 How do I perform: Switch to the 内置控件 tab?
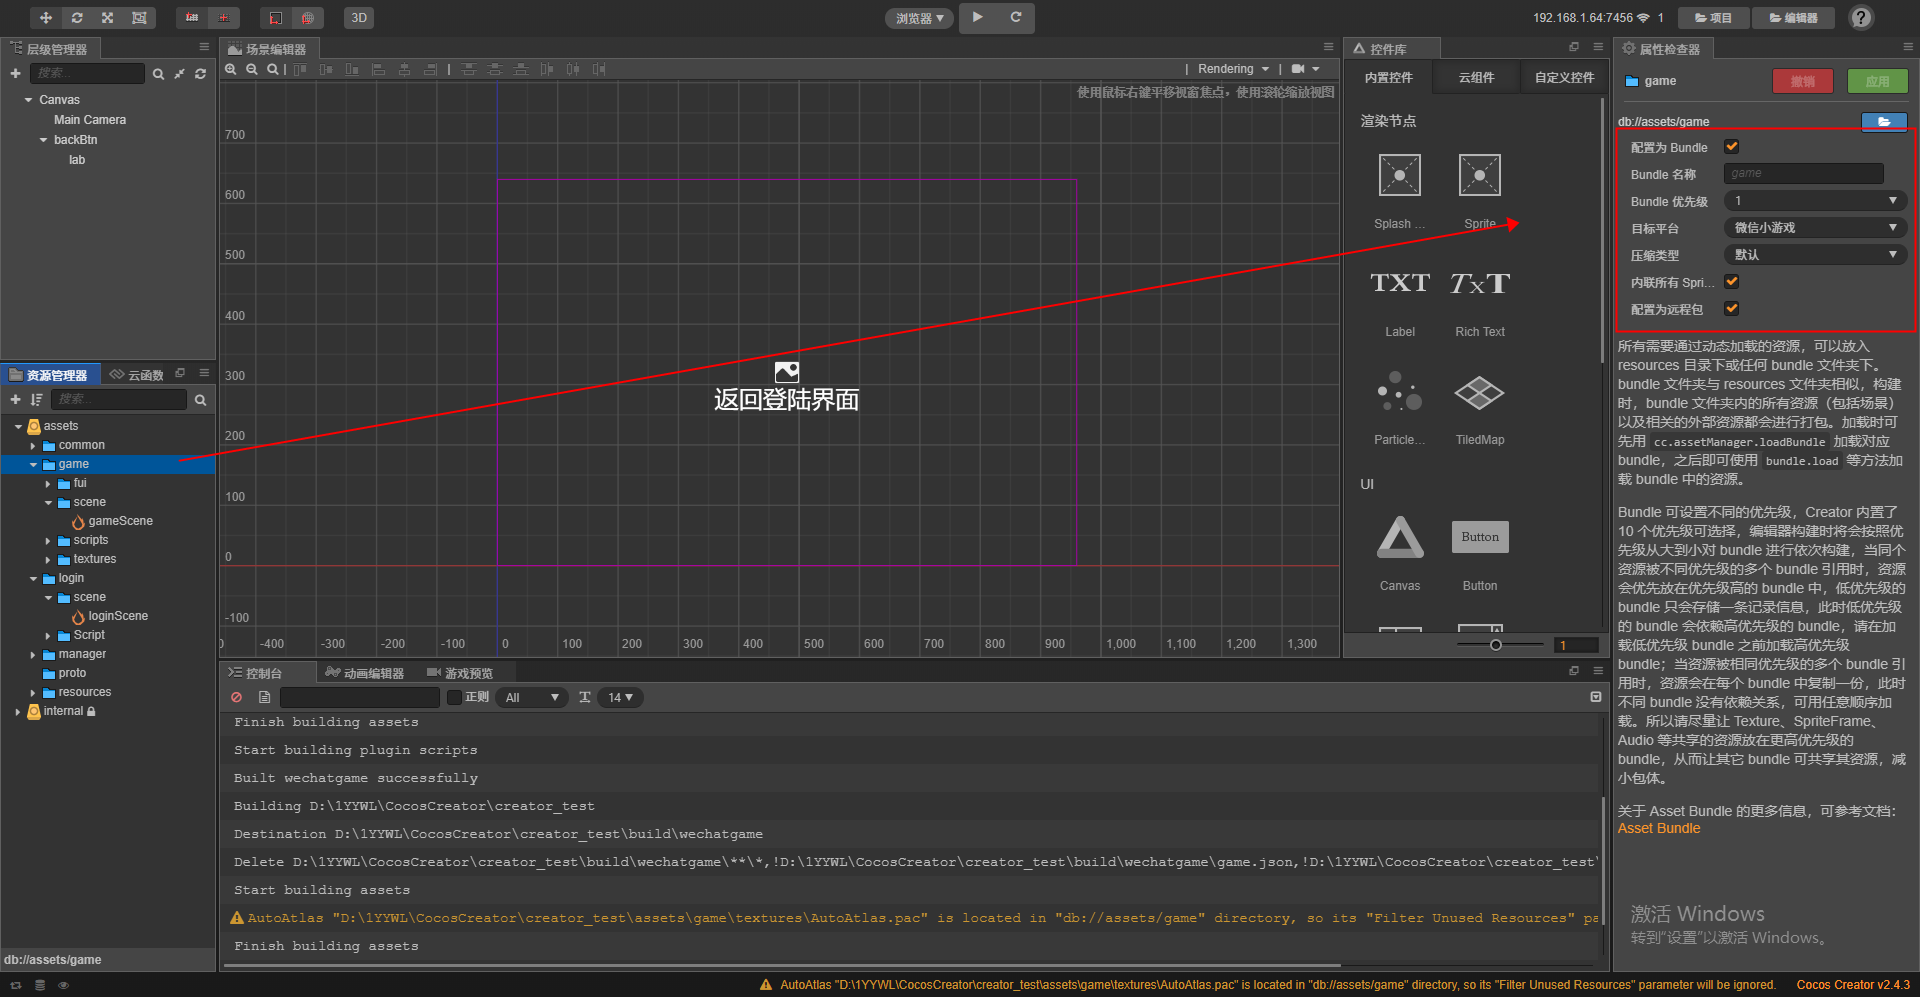tap(1389, 78)
